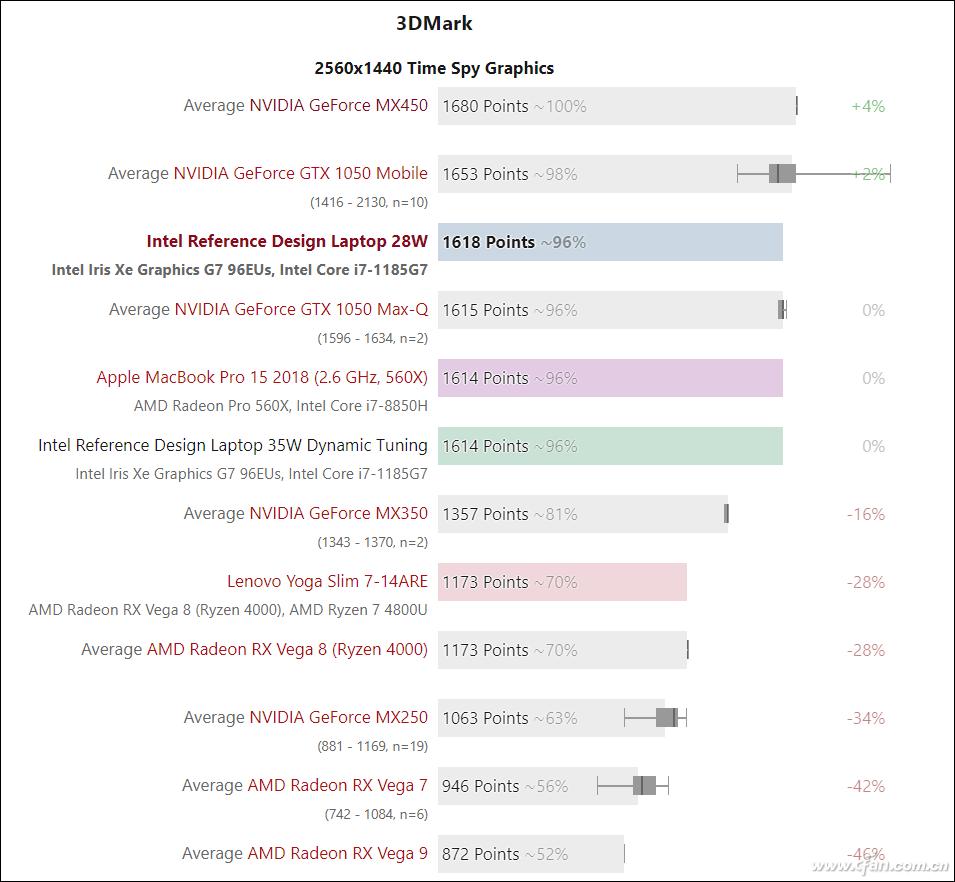Open the NVIDIA GeForce MX450 link
955x882 pixels.
pyautogui.click(x=338, y=105)
